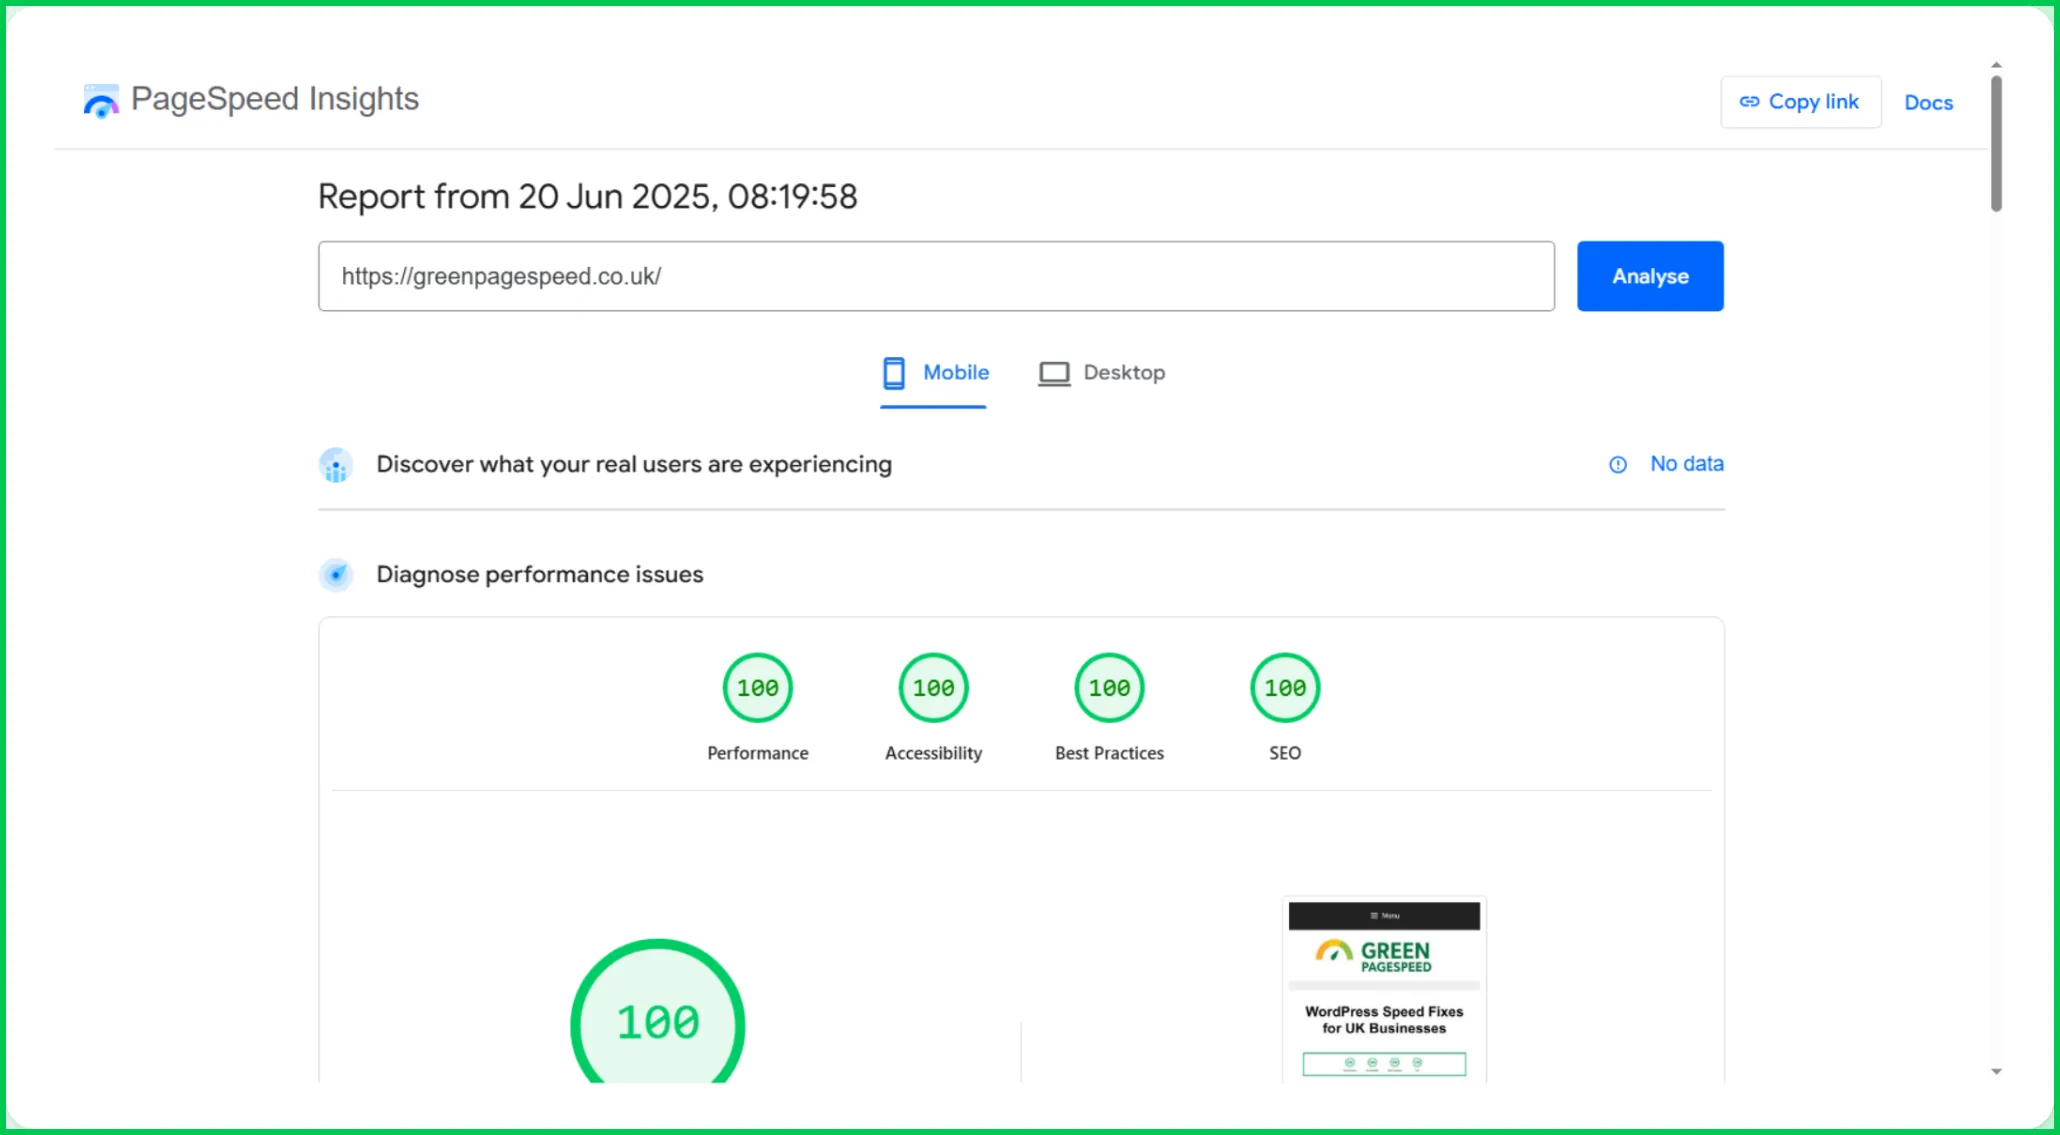The height and width of the screenshot is (1135, 2060).
Task: Click the PageSpeed Insights logo icon
Action: click(100, 101)
